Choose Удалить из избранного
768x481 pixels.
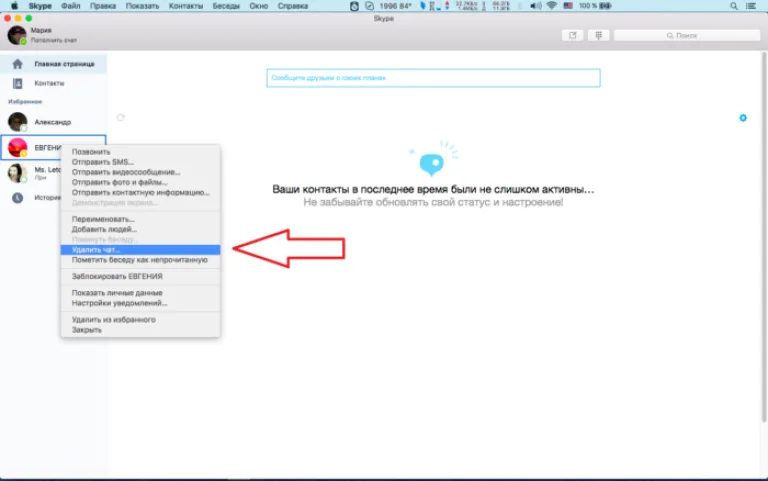coord(141,320)
